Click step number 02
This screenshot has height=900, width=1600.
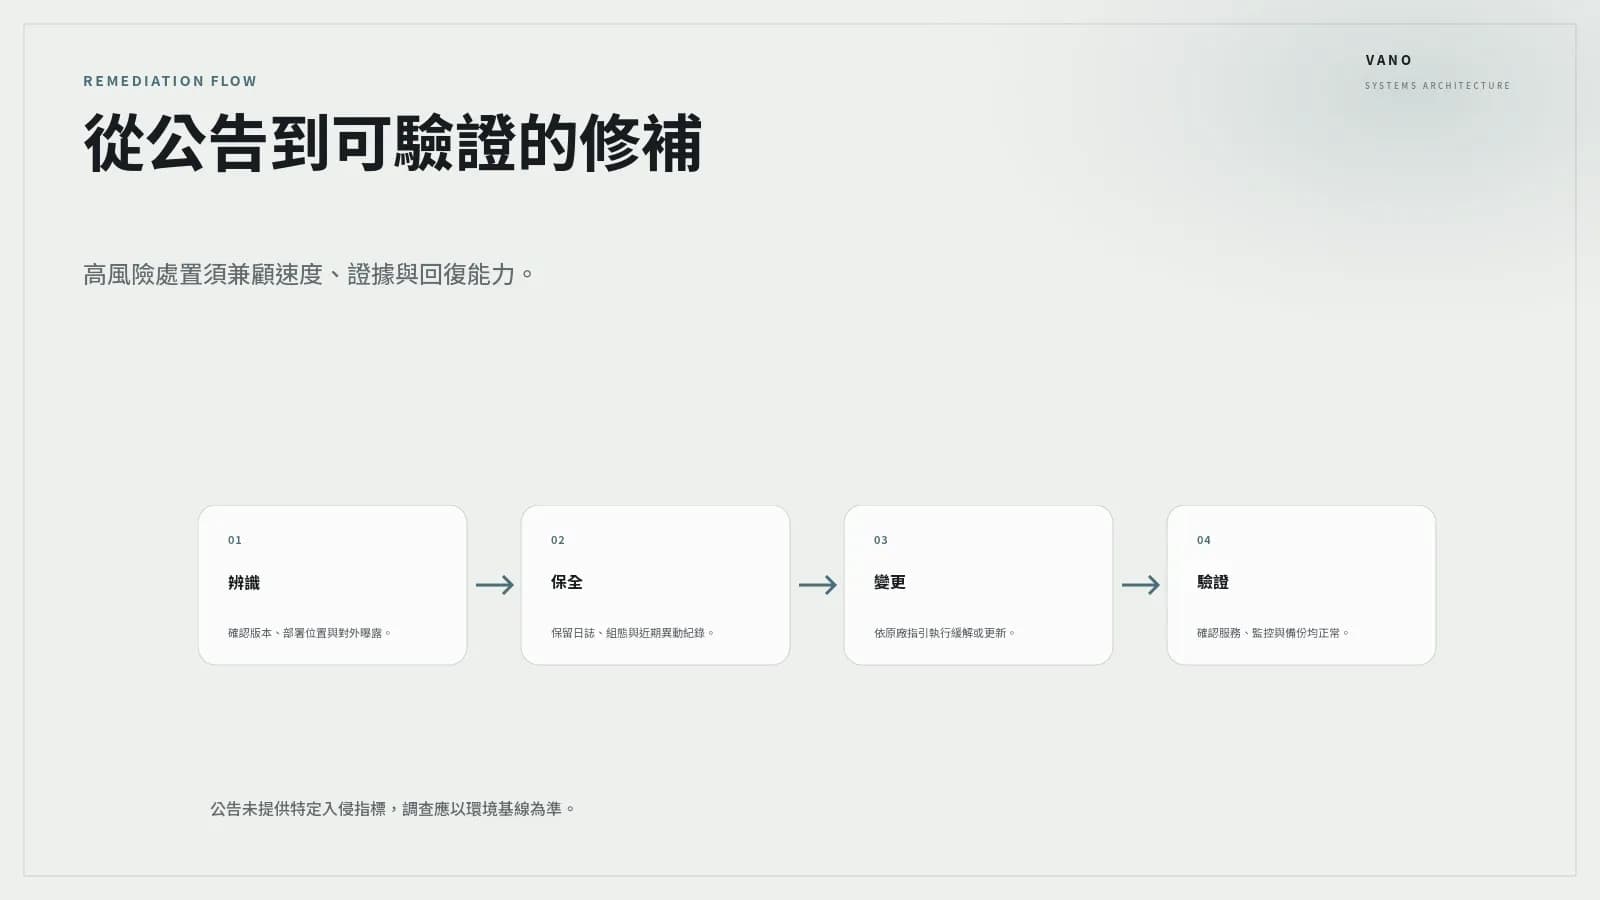click(x=558, y=540)
